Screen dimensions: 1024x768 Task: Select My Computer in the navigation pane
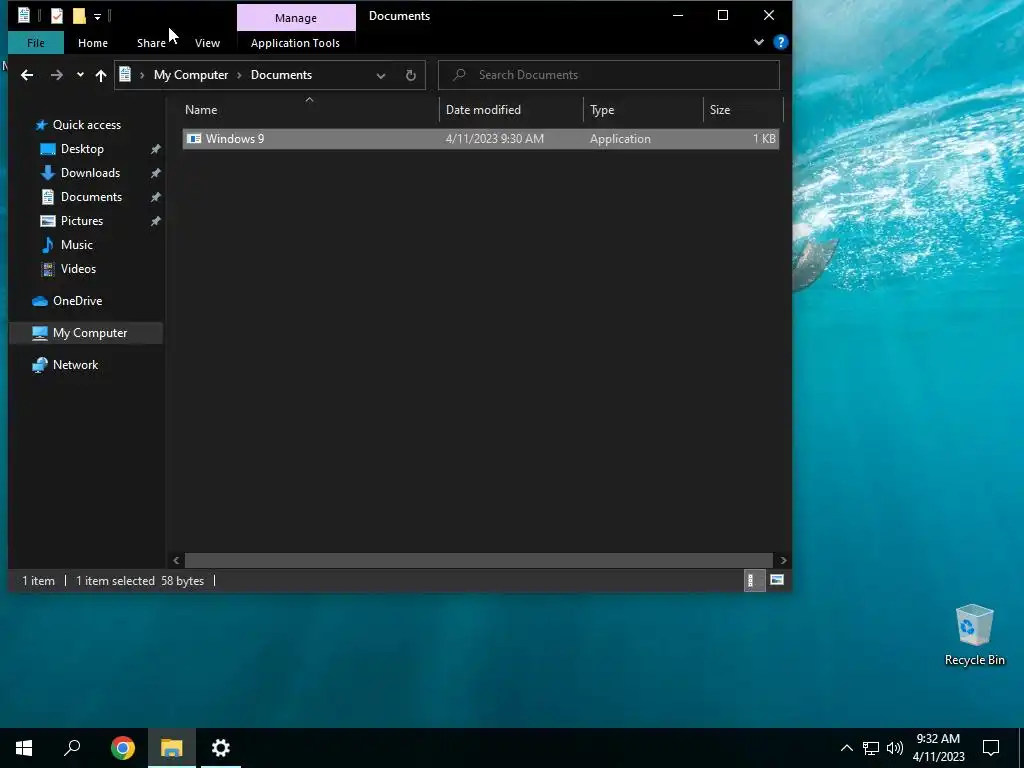point(86,333)
